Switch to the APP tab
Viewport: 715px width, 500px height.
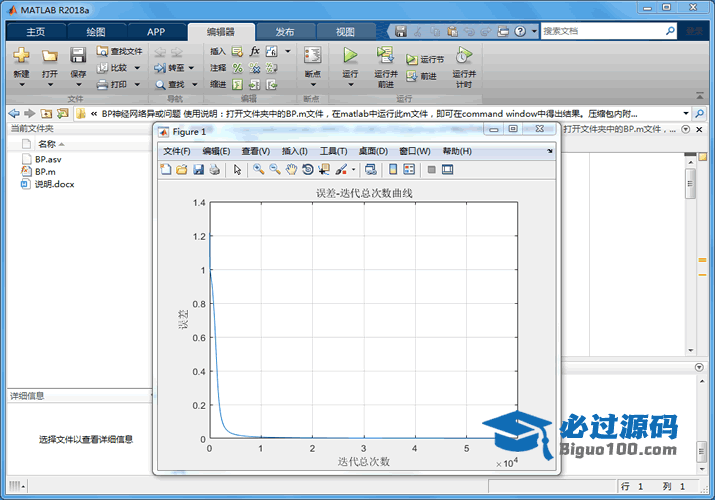[156, 32]
